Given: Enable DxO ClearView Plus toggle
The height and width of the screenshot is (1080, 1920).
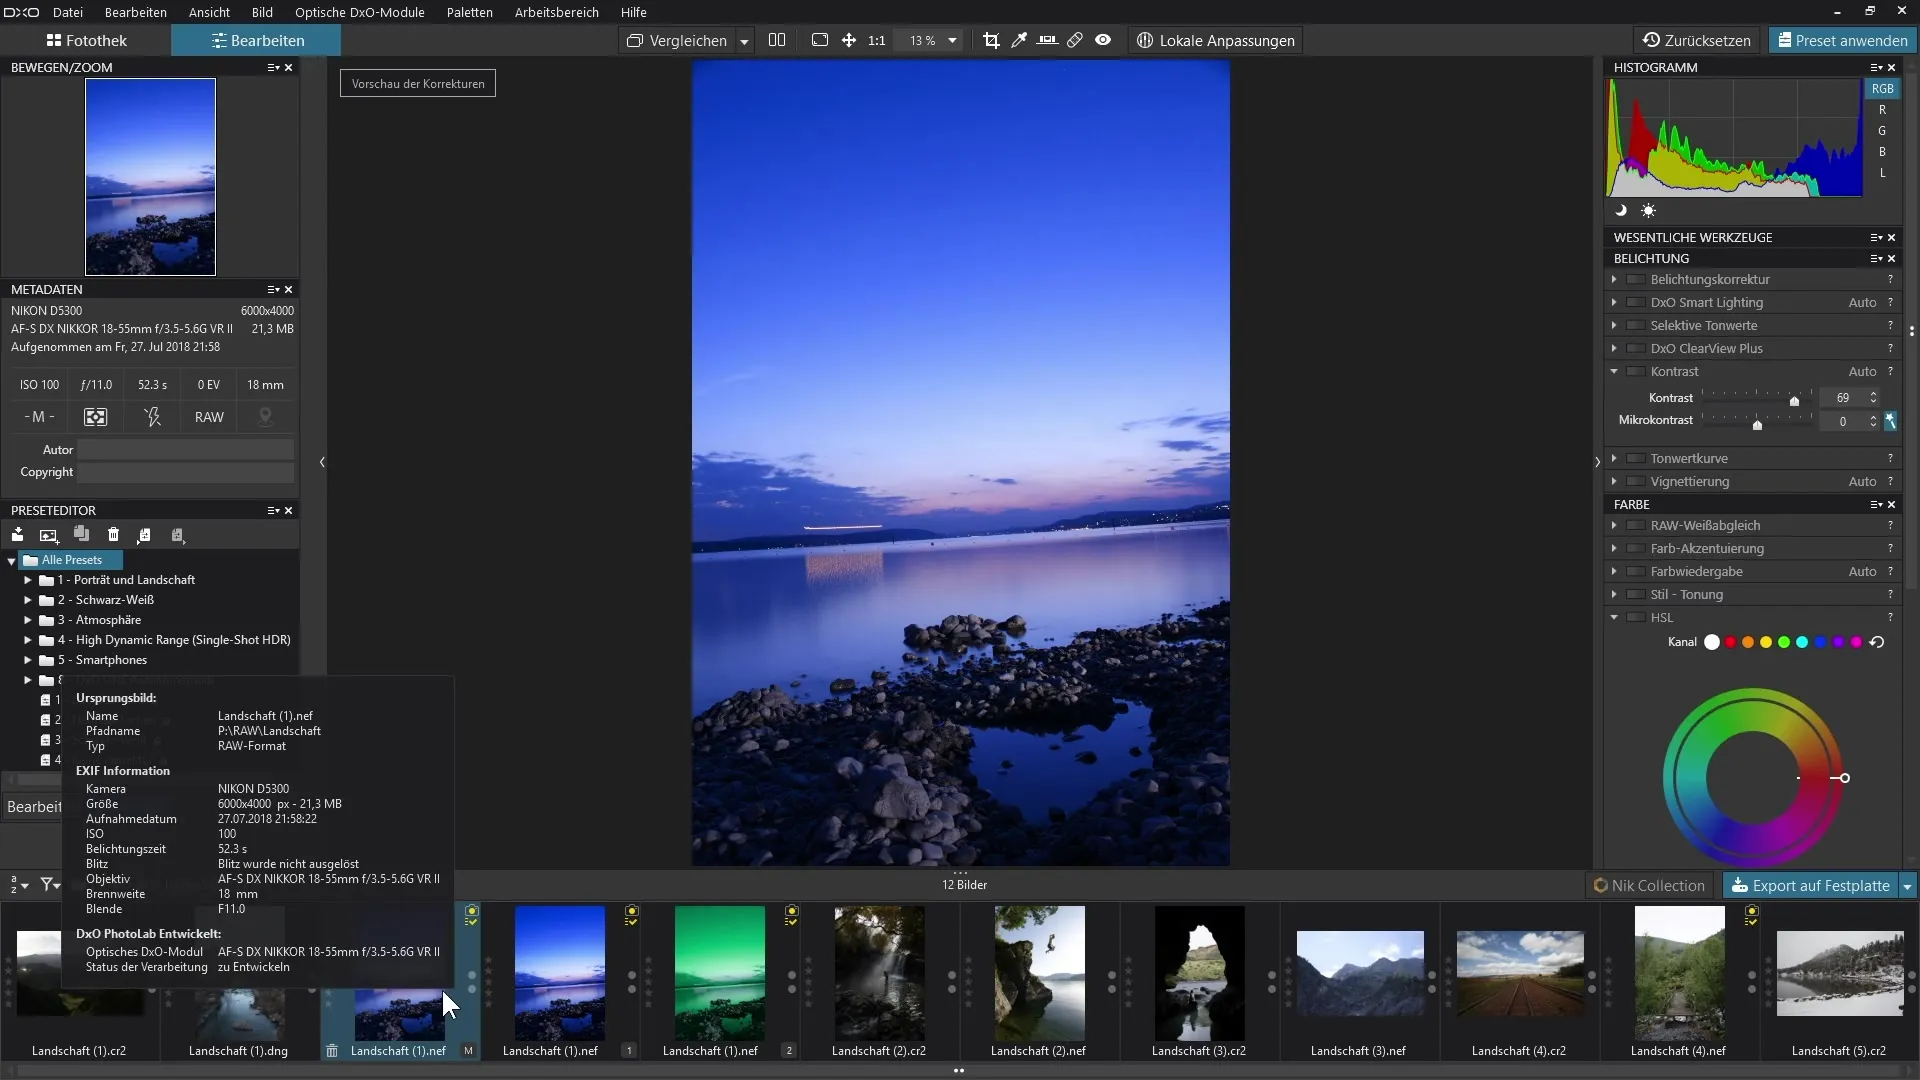Looking at the screenshot, I should pos(1636,349).
